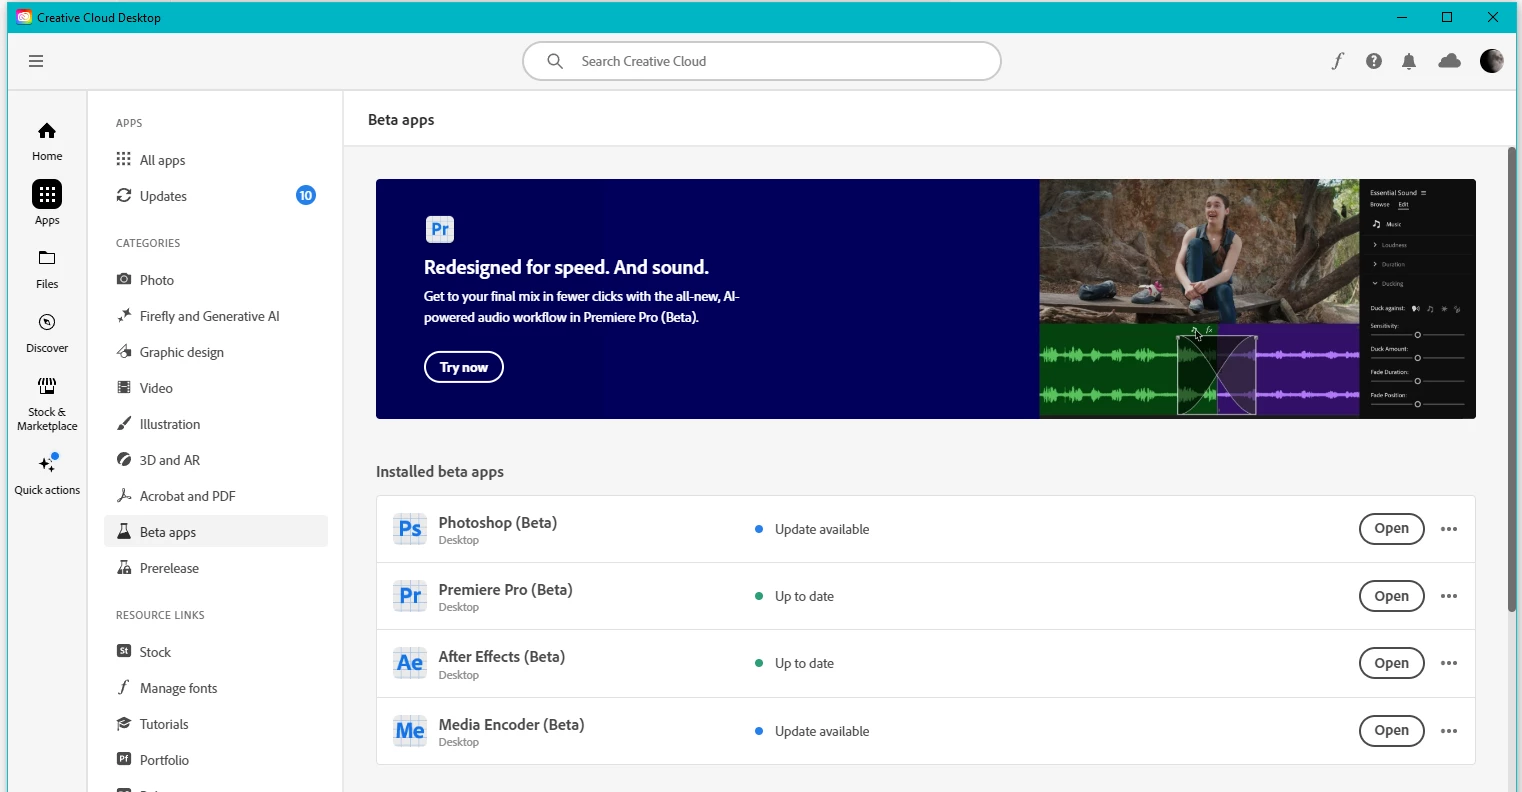Open Tutorials resource link

click(x=216, y=724)
